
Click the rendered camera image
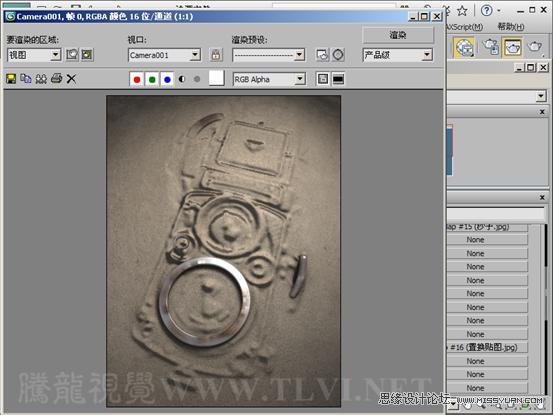[224, 251]
